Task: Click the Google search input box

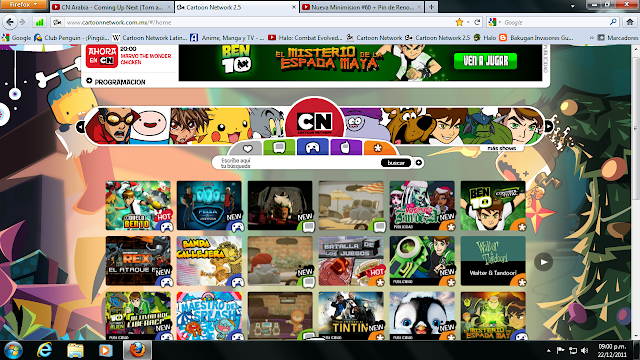Action: coord(556,22)
